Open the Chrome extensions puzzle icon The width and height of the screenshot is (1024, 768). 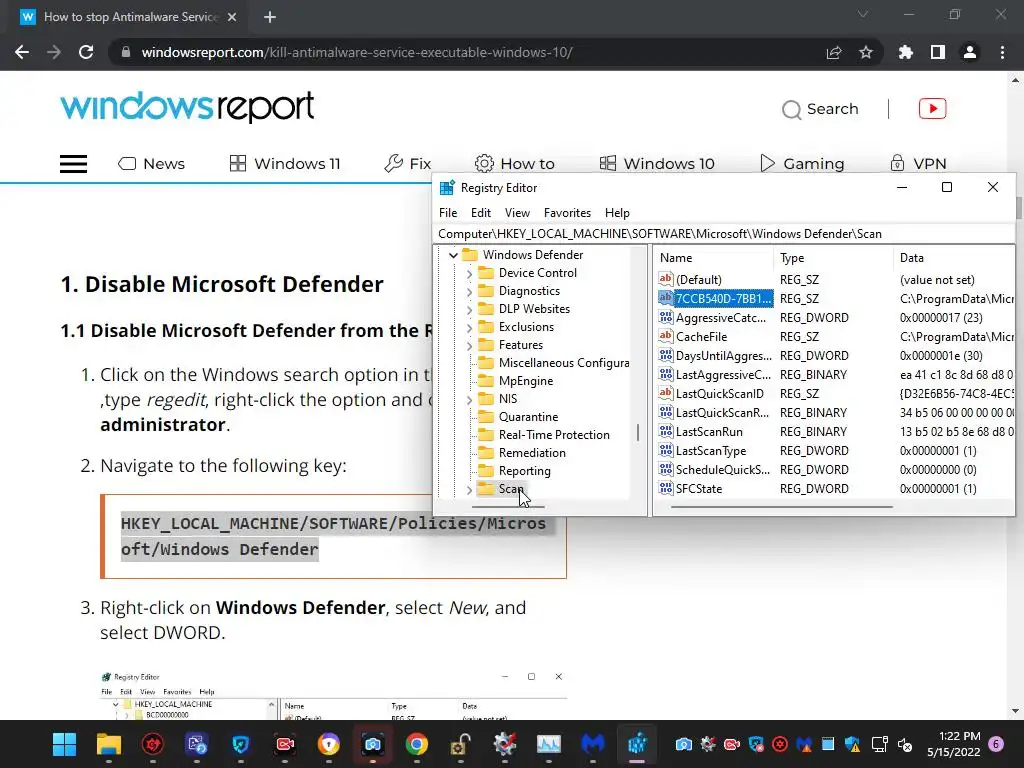[906, 52]
